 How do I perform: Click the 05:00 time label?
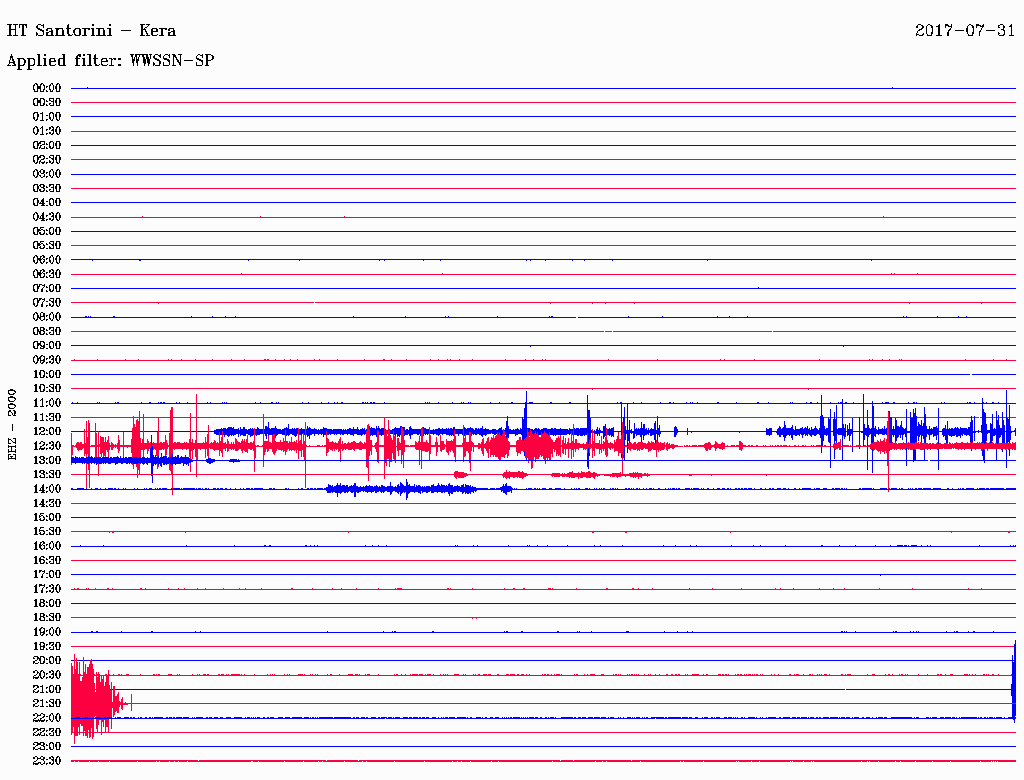47,231
